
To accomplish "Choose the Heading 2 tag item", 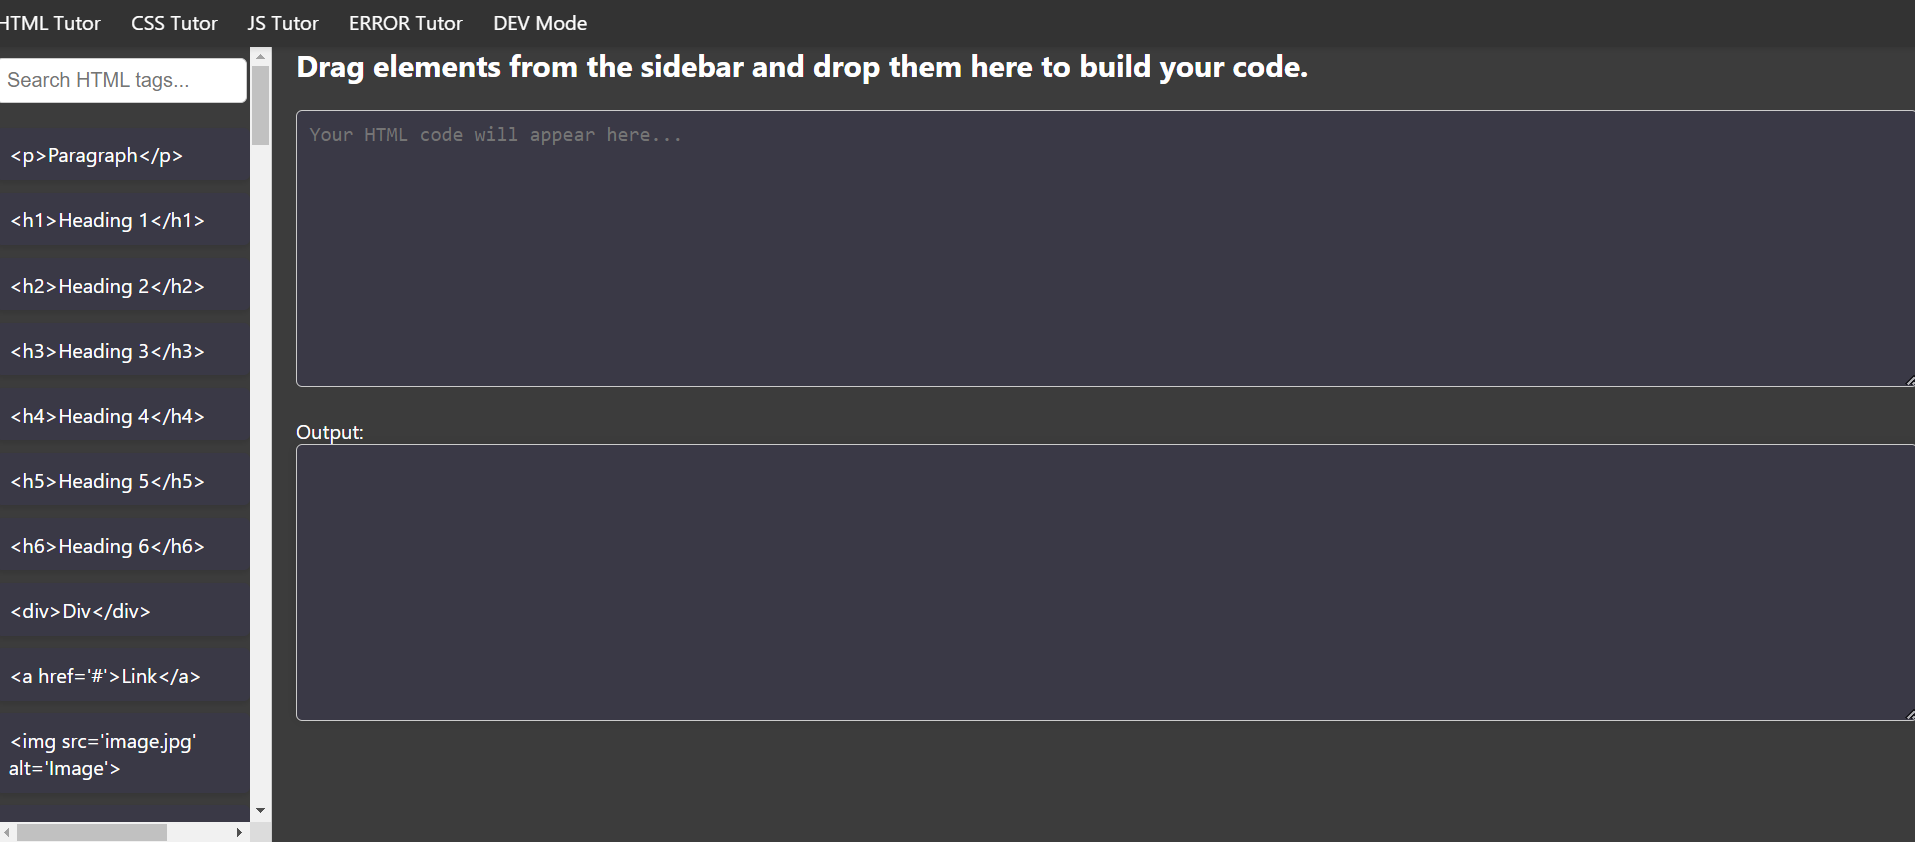I will point(124,287).
